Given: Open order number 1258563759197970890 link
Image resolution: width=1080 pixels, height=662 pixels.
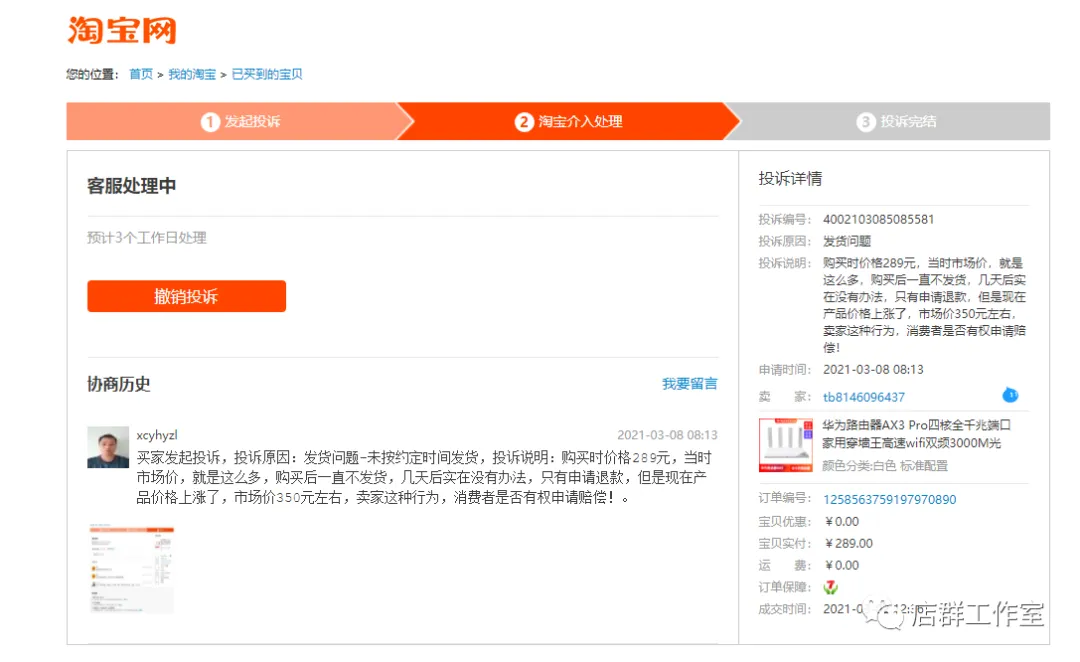Looking at the screenshot, I should [x=889, y=499].
